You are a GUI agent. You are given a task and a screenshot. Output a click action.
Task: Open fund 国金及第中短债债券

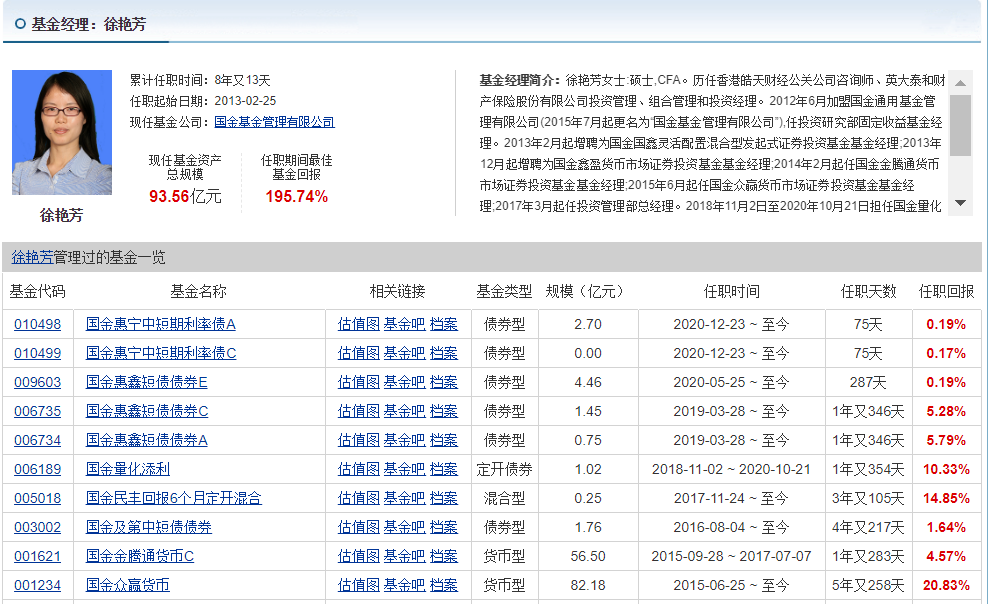pos(149,527)
